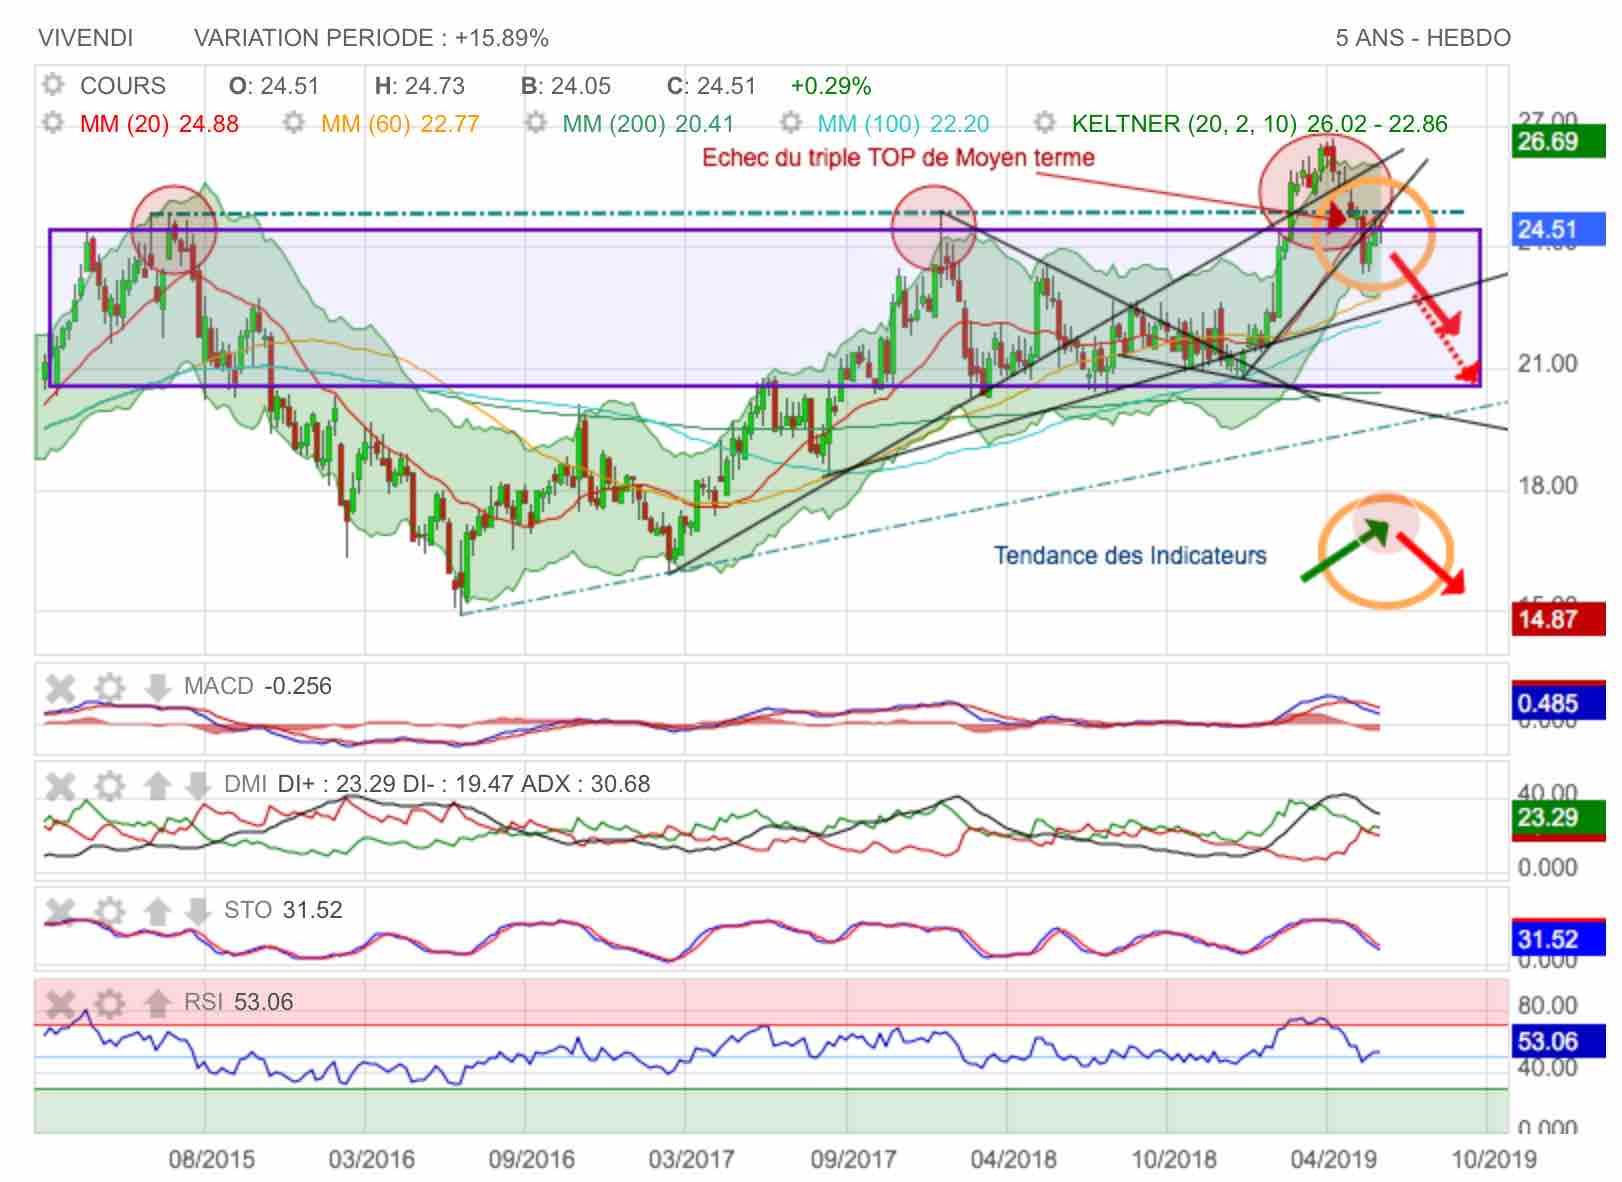Click the COURS label
The width and height of the screenshot is (1622, 1182).
[122, 86]
